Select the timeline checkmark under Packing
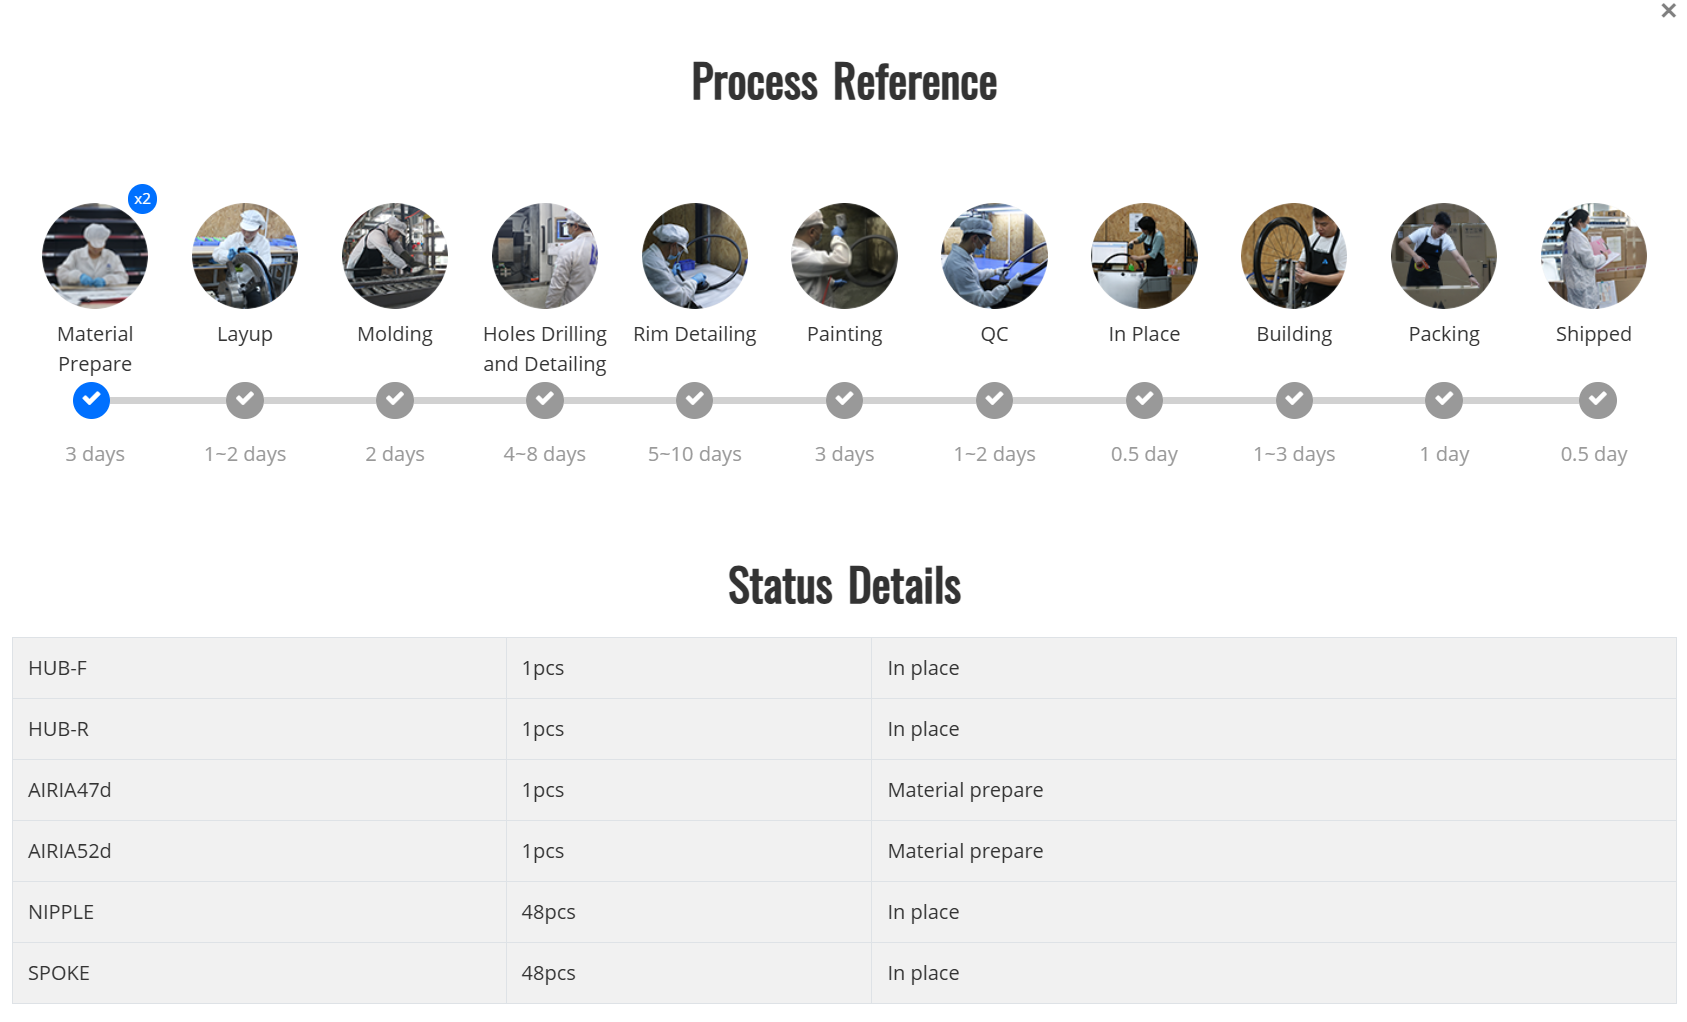Viewport: 1687px width, 1022px height. point(1444,400)
